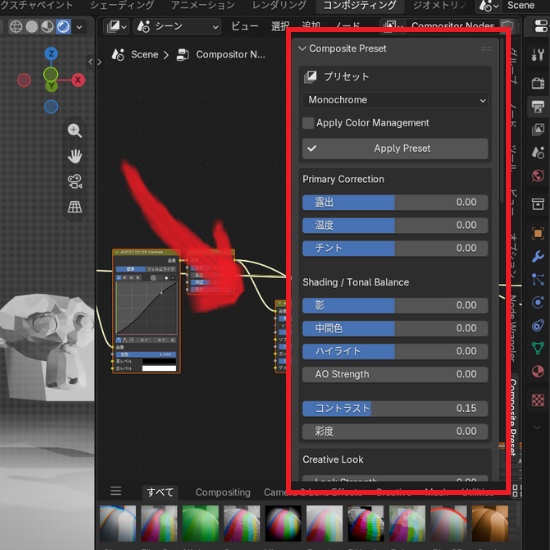Image resolution: width=550 pixels, height=550 pixels.
Task: Select the Node Wrangler sidebar tab
Action: coord(514,328)
